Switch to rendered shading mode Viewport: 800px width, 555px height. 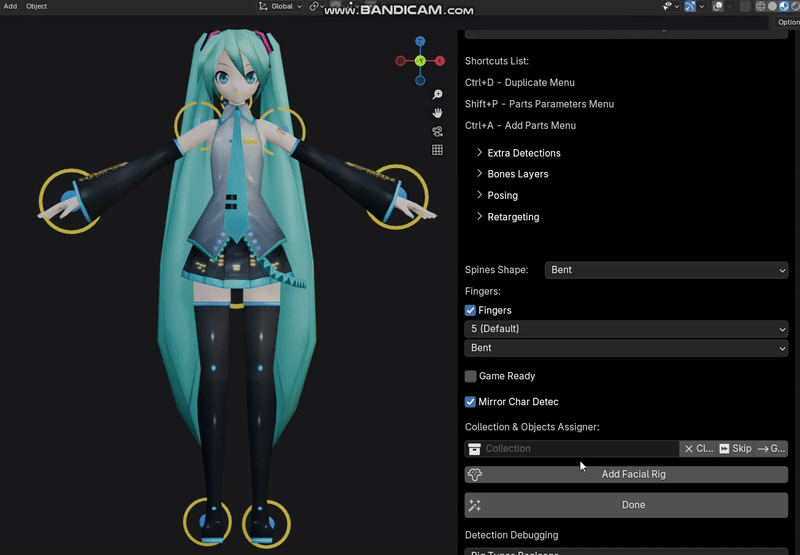(x=795, y=6)
